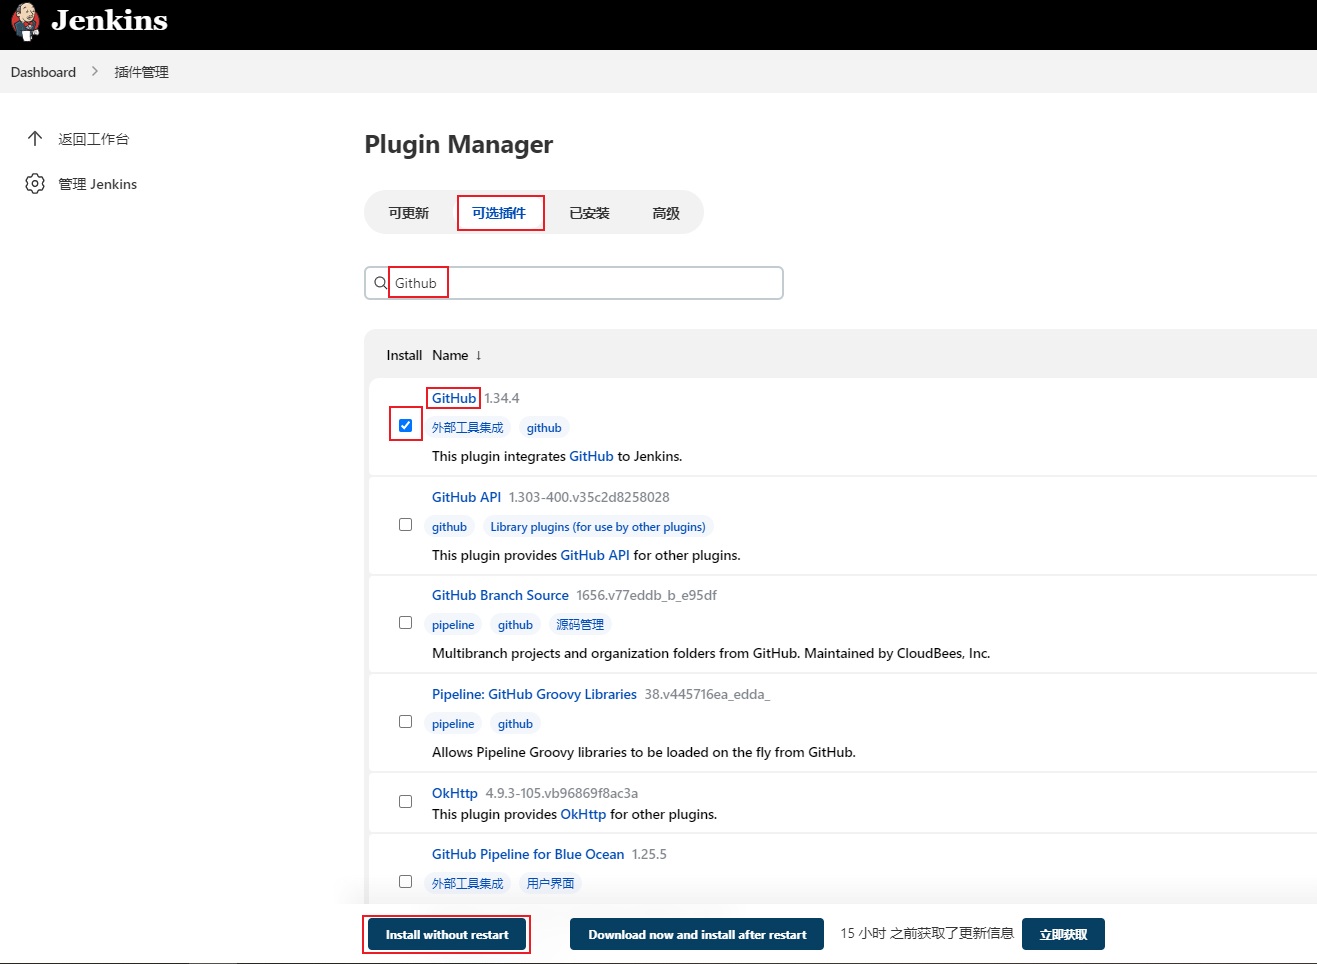Focus the plugin search field containing Github
The image size is (1317, 964).
574,283
